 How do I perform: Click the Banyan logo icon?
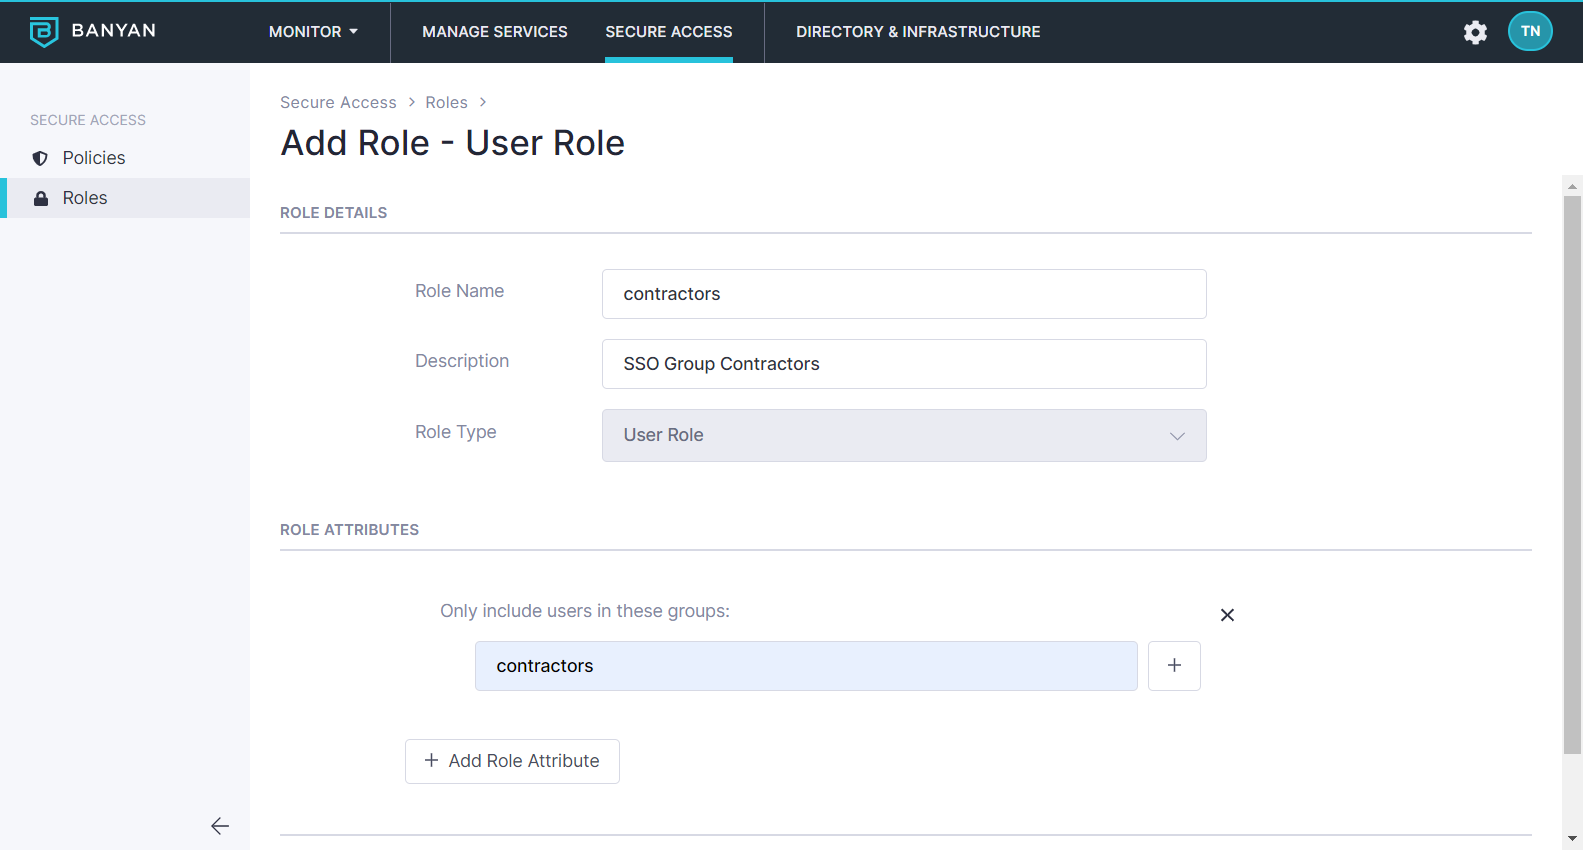44,32
